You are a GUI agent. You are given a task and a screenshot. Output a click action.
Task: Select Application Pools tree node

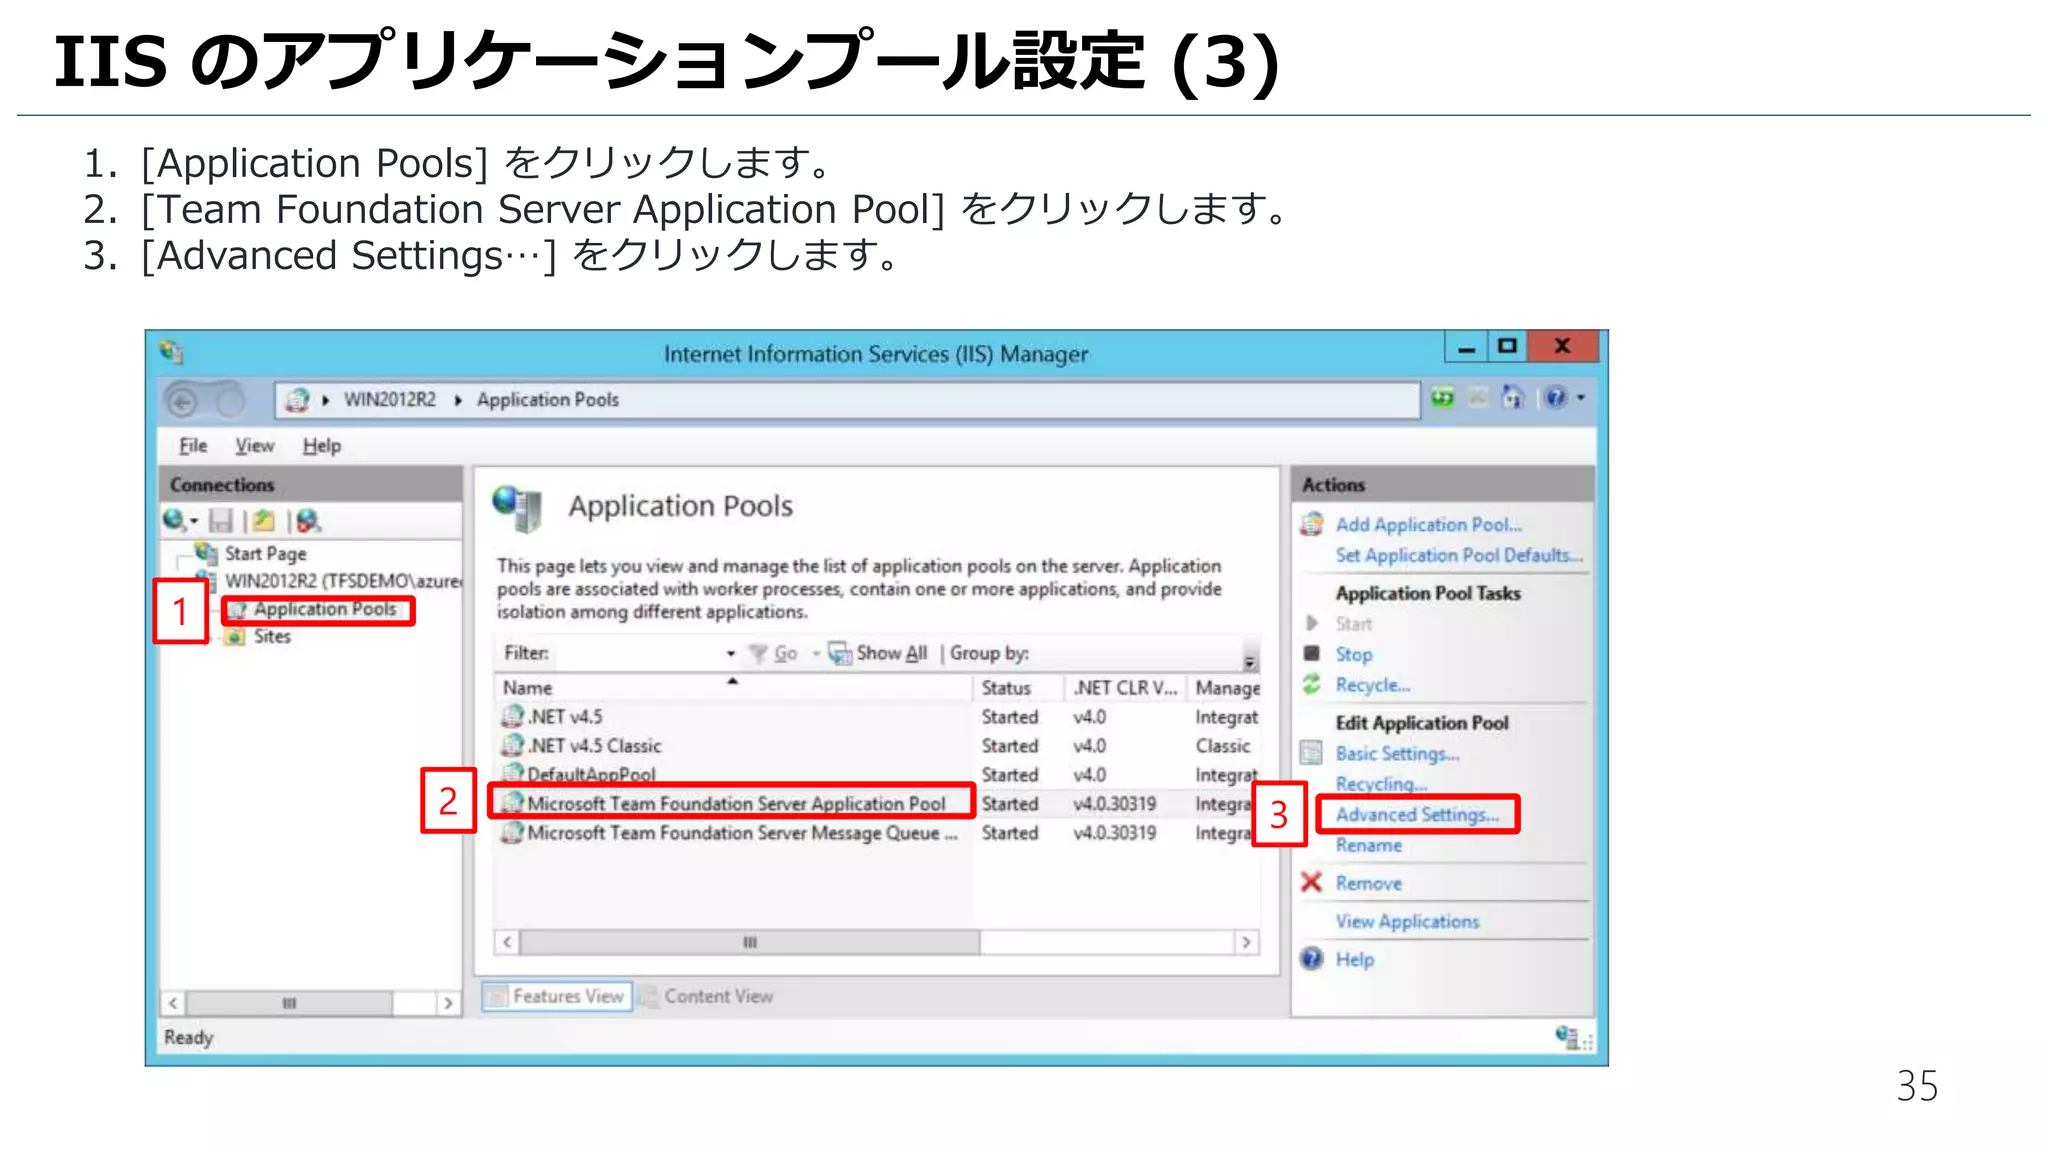(325, 609)
